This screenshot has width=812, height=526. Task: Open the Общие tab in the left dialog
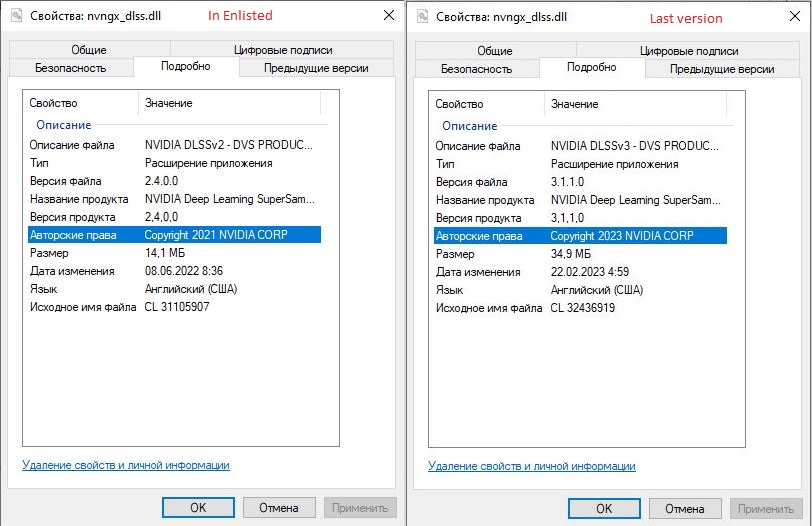pos(89,50)
